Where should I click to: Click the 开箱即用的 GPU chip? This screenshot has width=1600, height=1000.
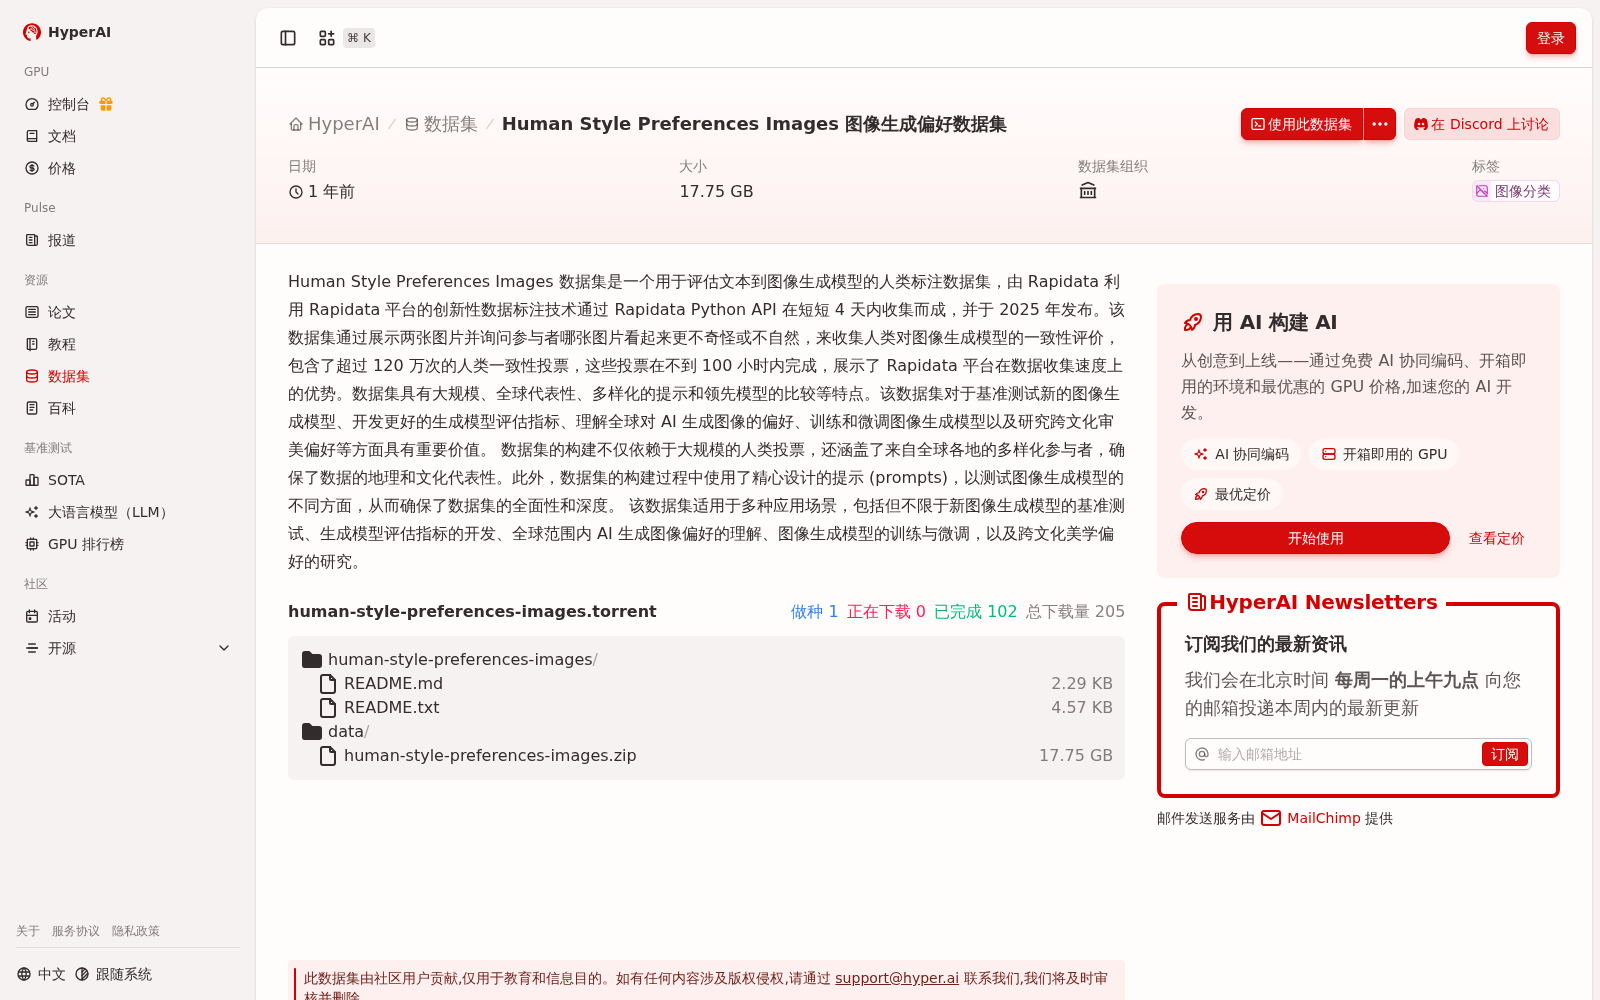coord(1384,454)
